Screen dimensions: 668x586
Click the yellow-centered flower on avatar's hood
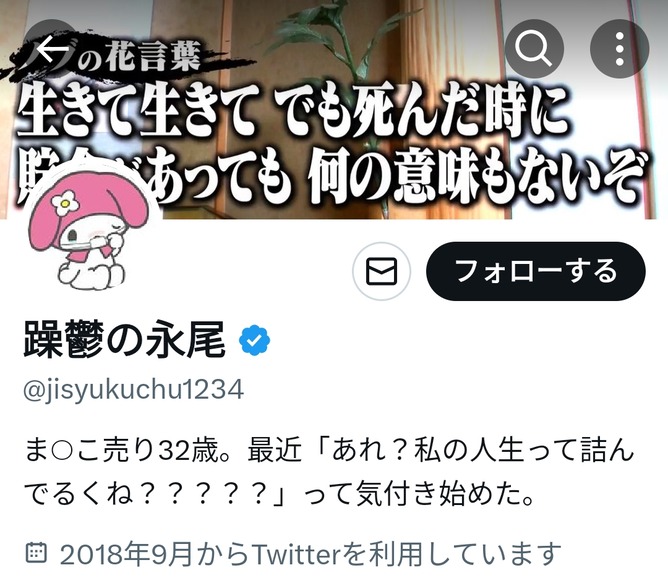65,203
